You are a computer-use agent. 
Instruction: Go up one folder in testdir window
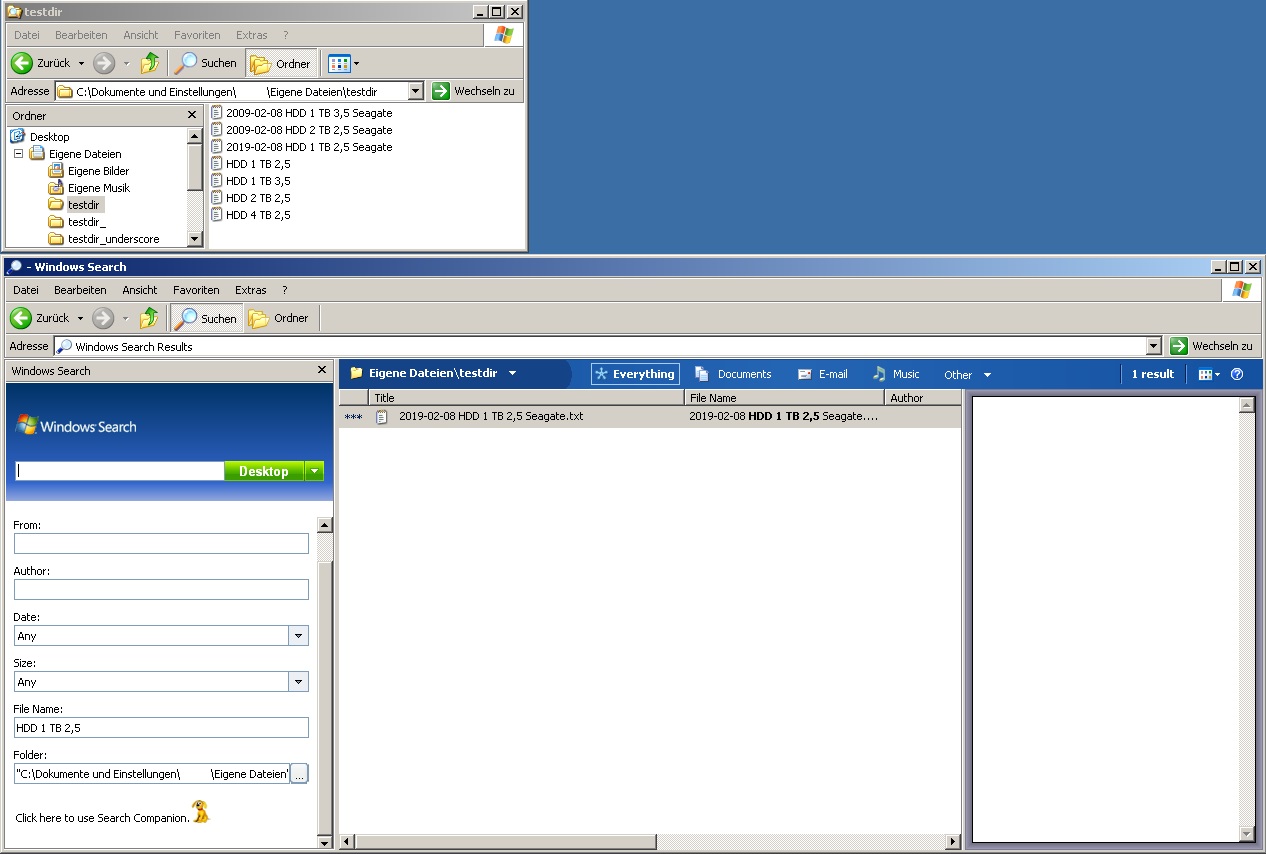[150, 63]
